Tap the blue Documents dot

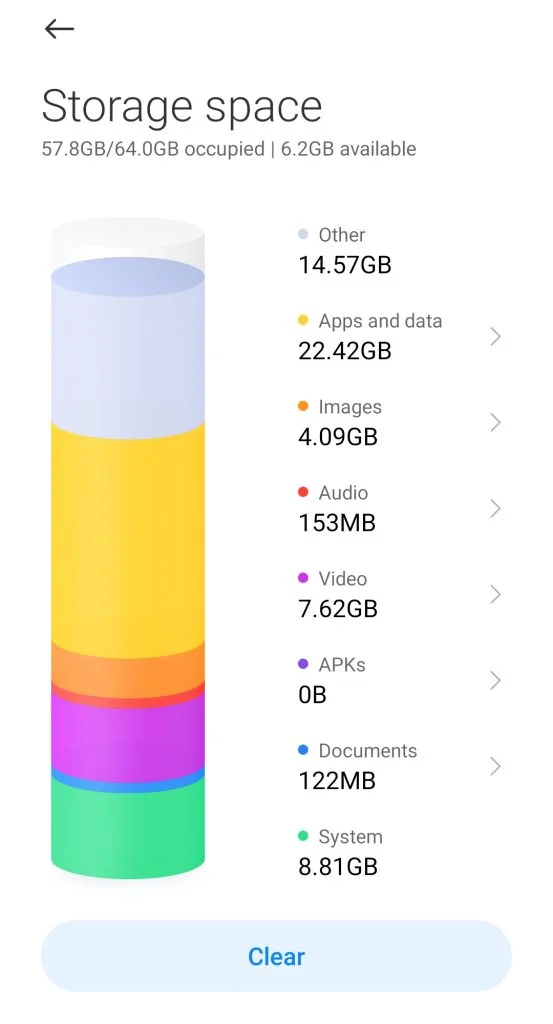pos(303,750)
